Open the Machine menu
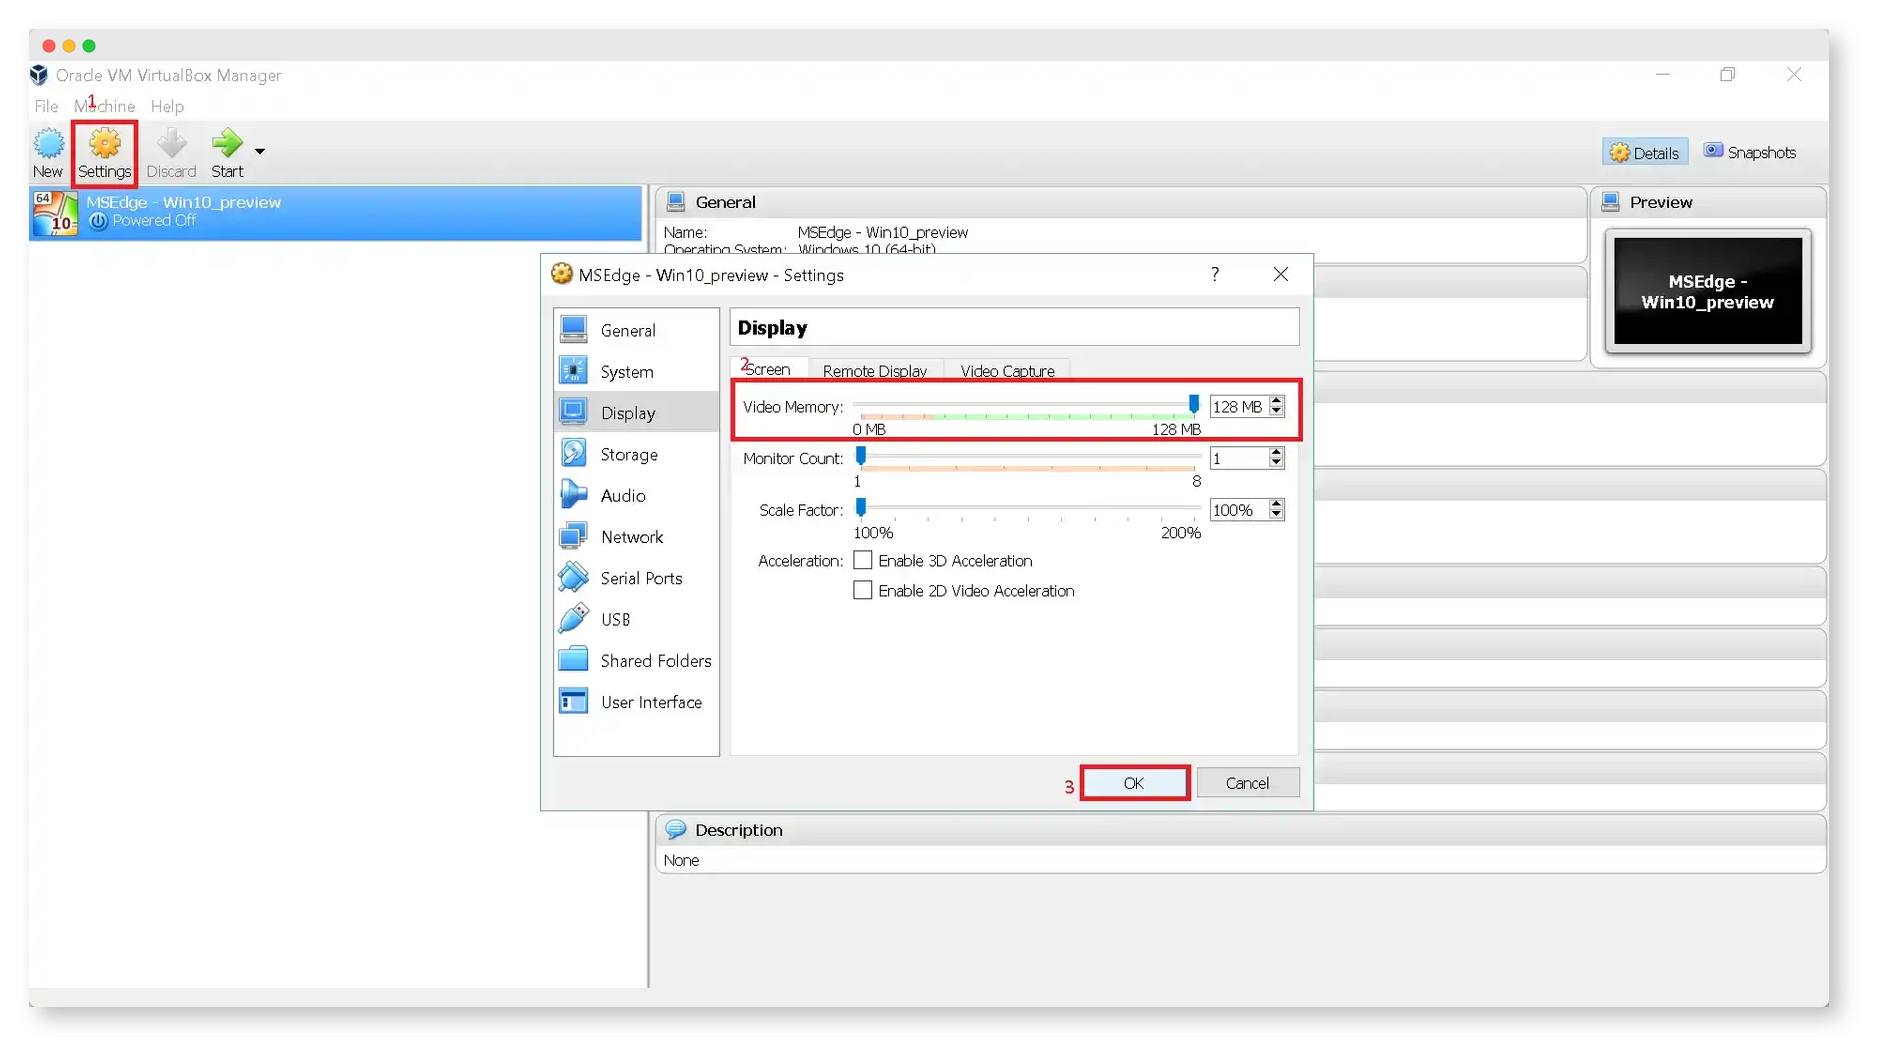Screen dimensions: 1878x1056 104,106
